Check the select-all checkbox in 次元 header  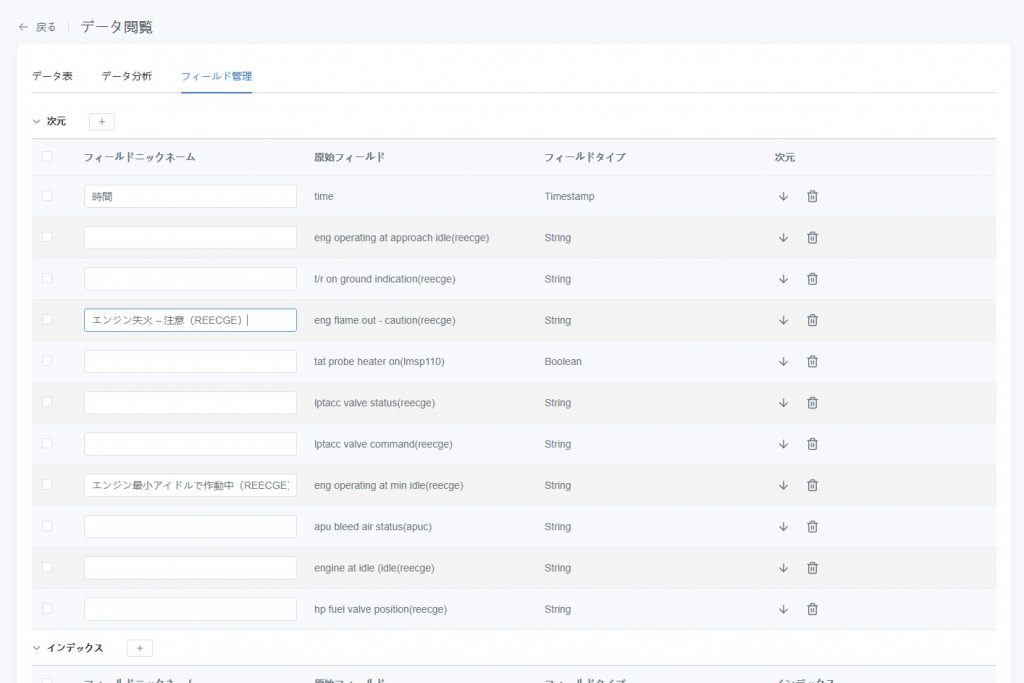pyautogui.click(x=47, y=157)
